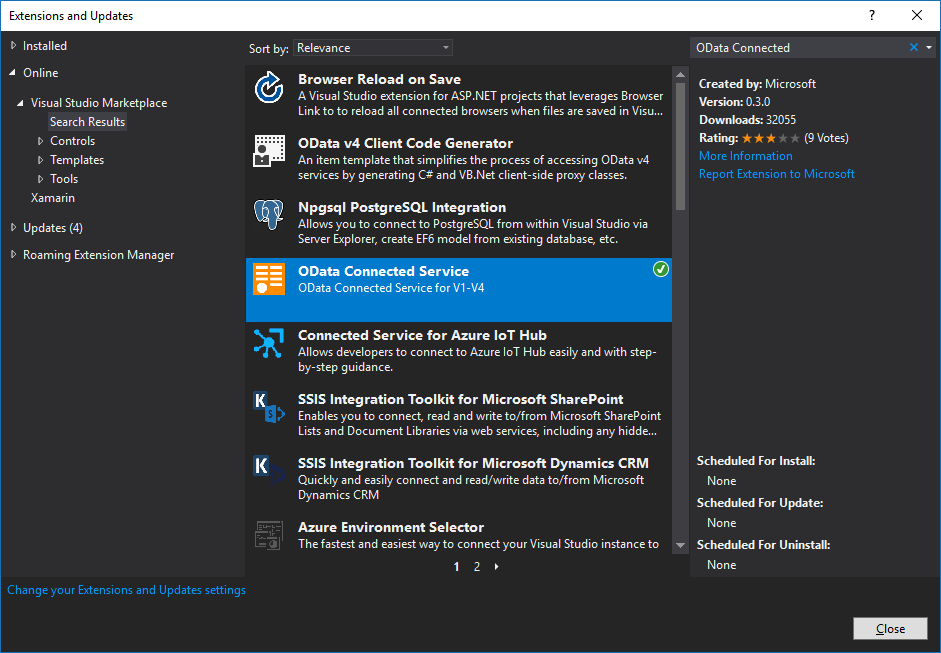This screenshot has width=941, height=653.
Task: Open the Sort by Relevance dropdown
Action: click(373, 48)
